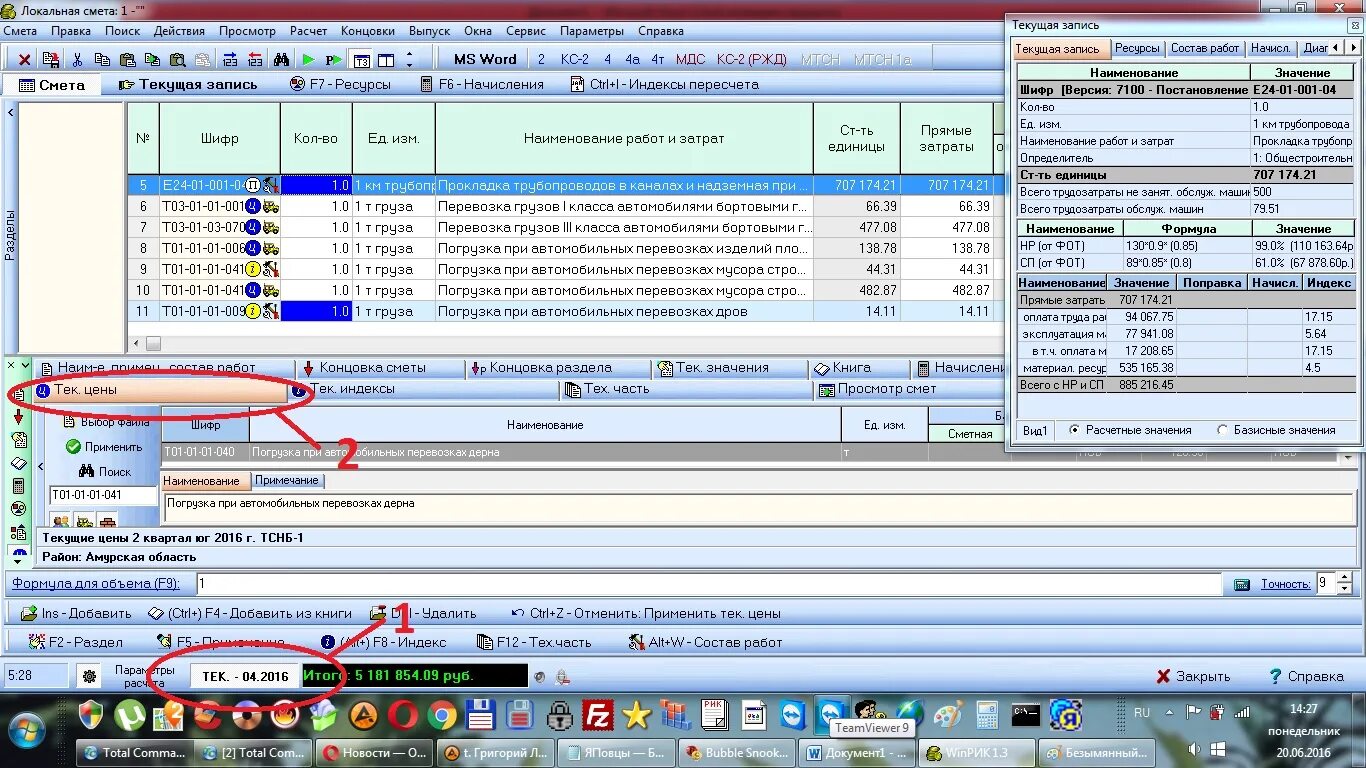Open FileZilla from the taskbar

[x=598, y=715]
